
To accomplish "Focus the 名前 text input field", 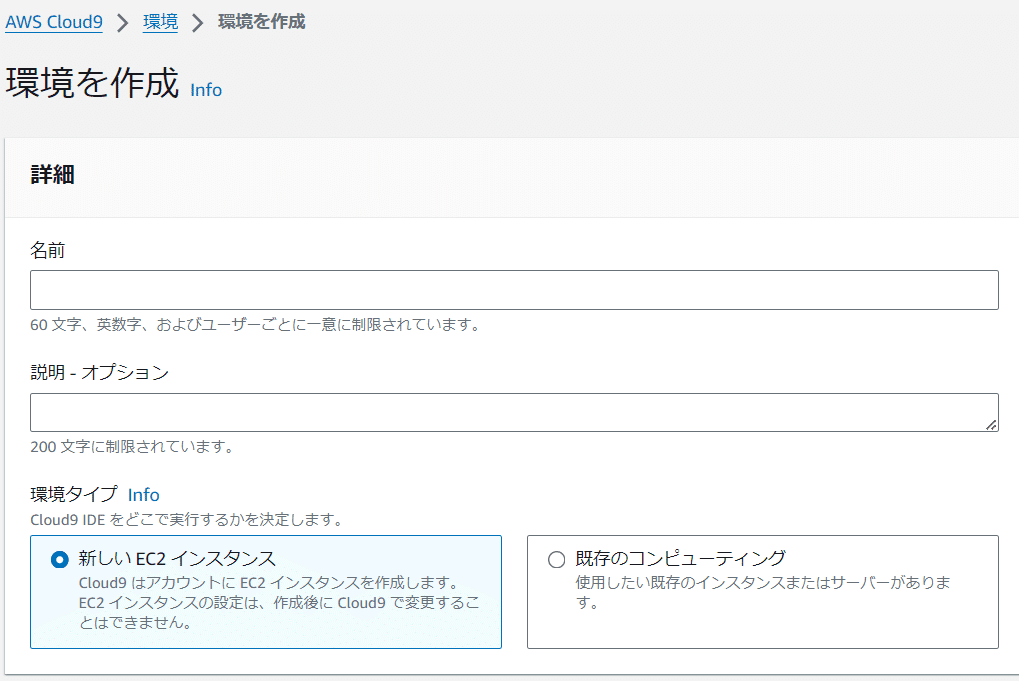I will [514, 290].
